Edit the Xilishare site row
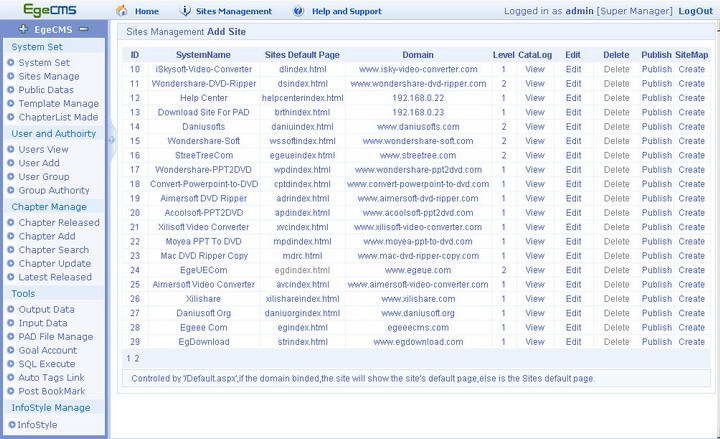Screen dimensions: 720x439 pos(573,299)
